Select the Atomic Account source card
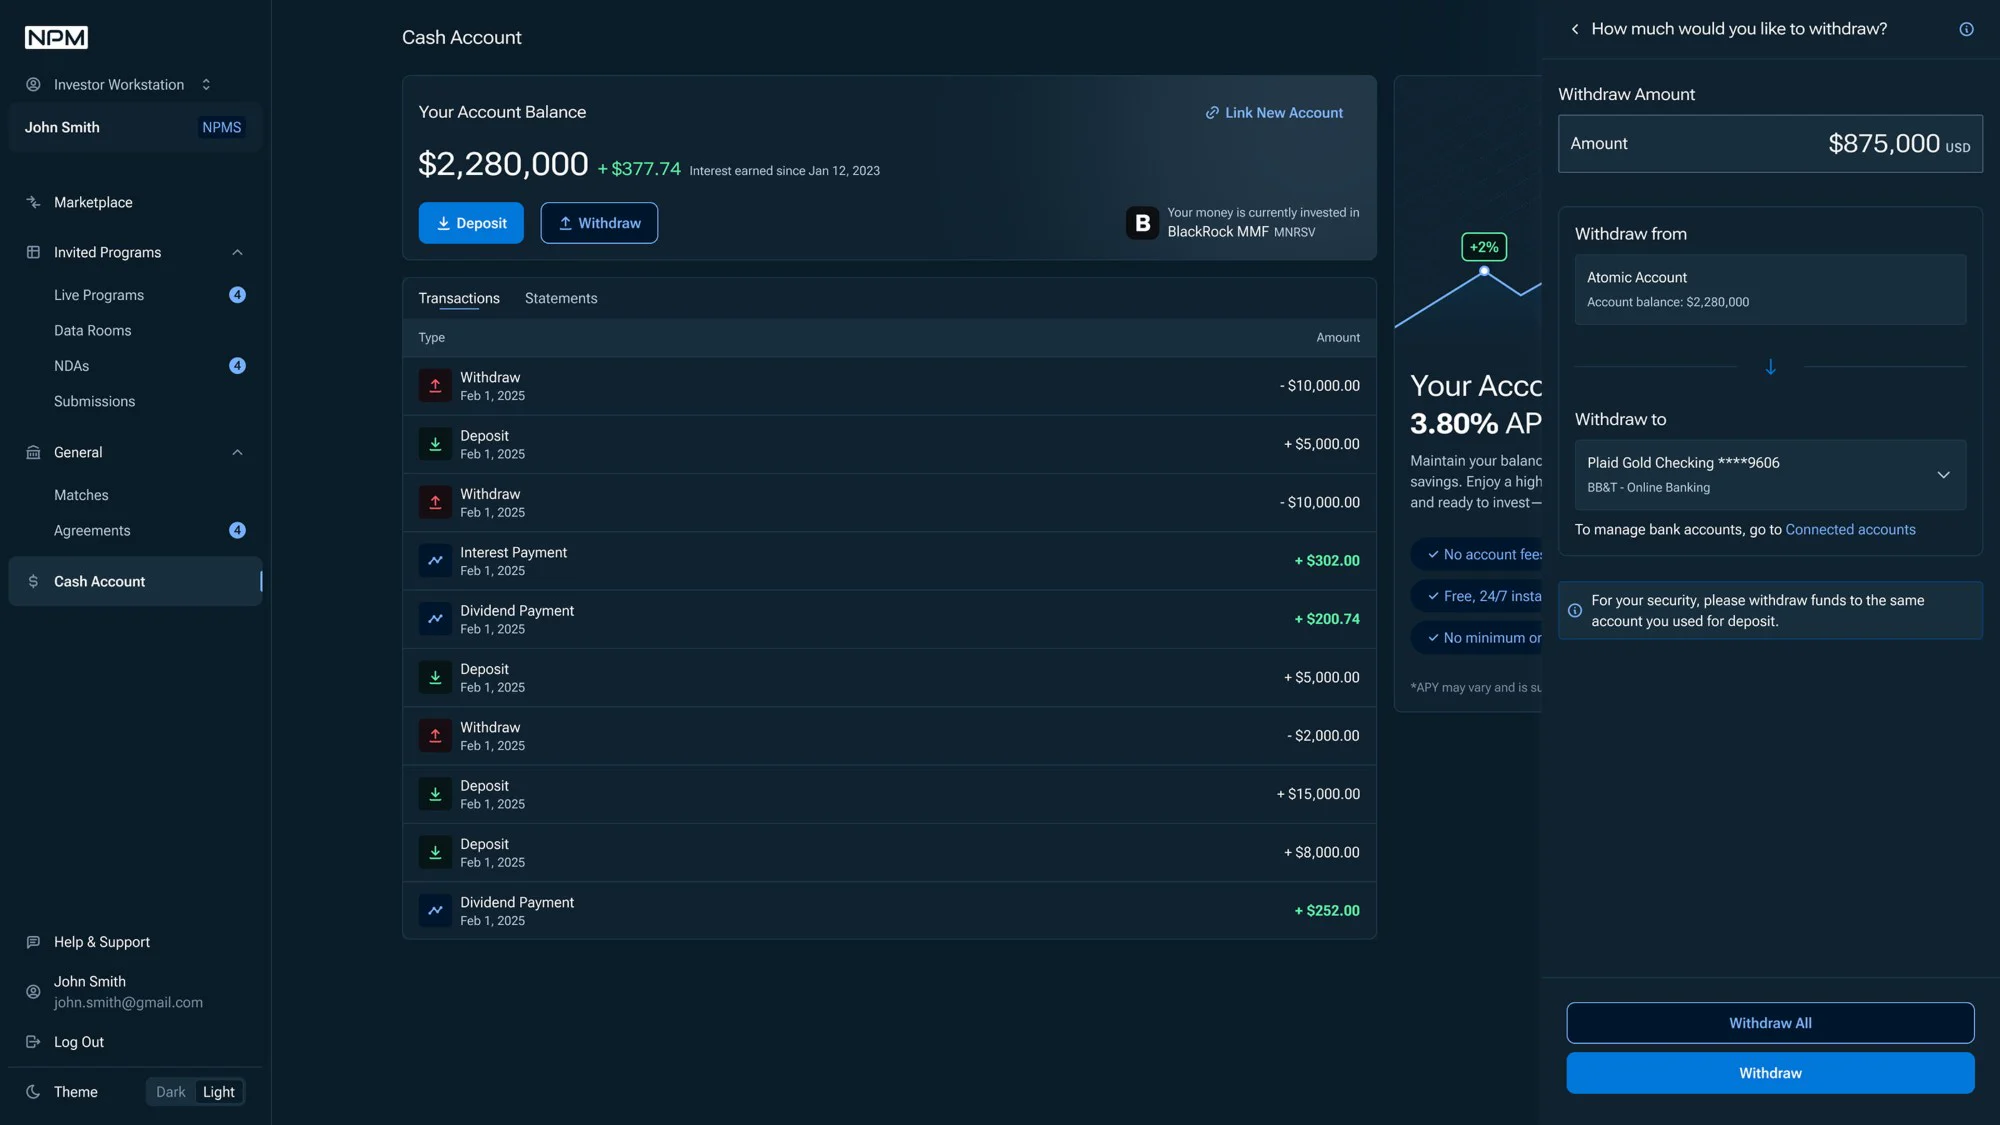The width and height of the screenshot is (2000, 1125). point(1770,289)
